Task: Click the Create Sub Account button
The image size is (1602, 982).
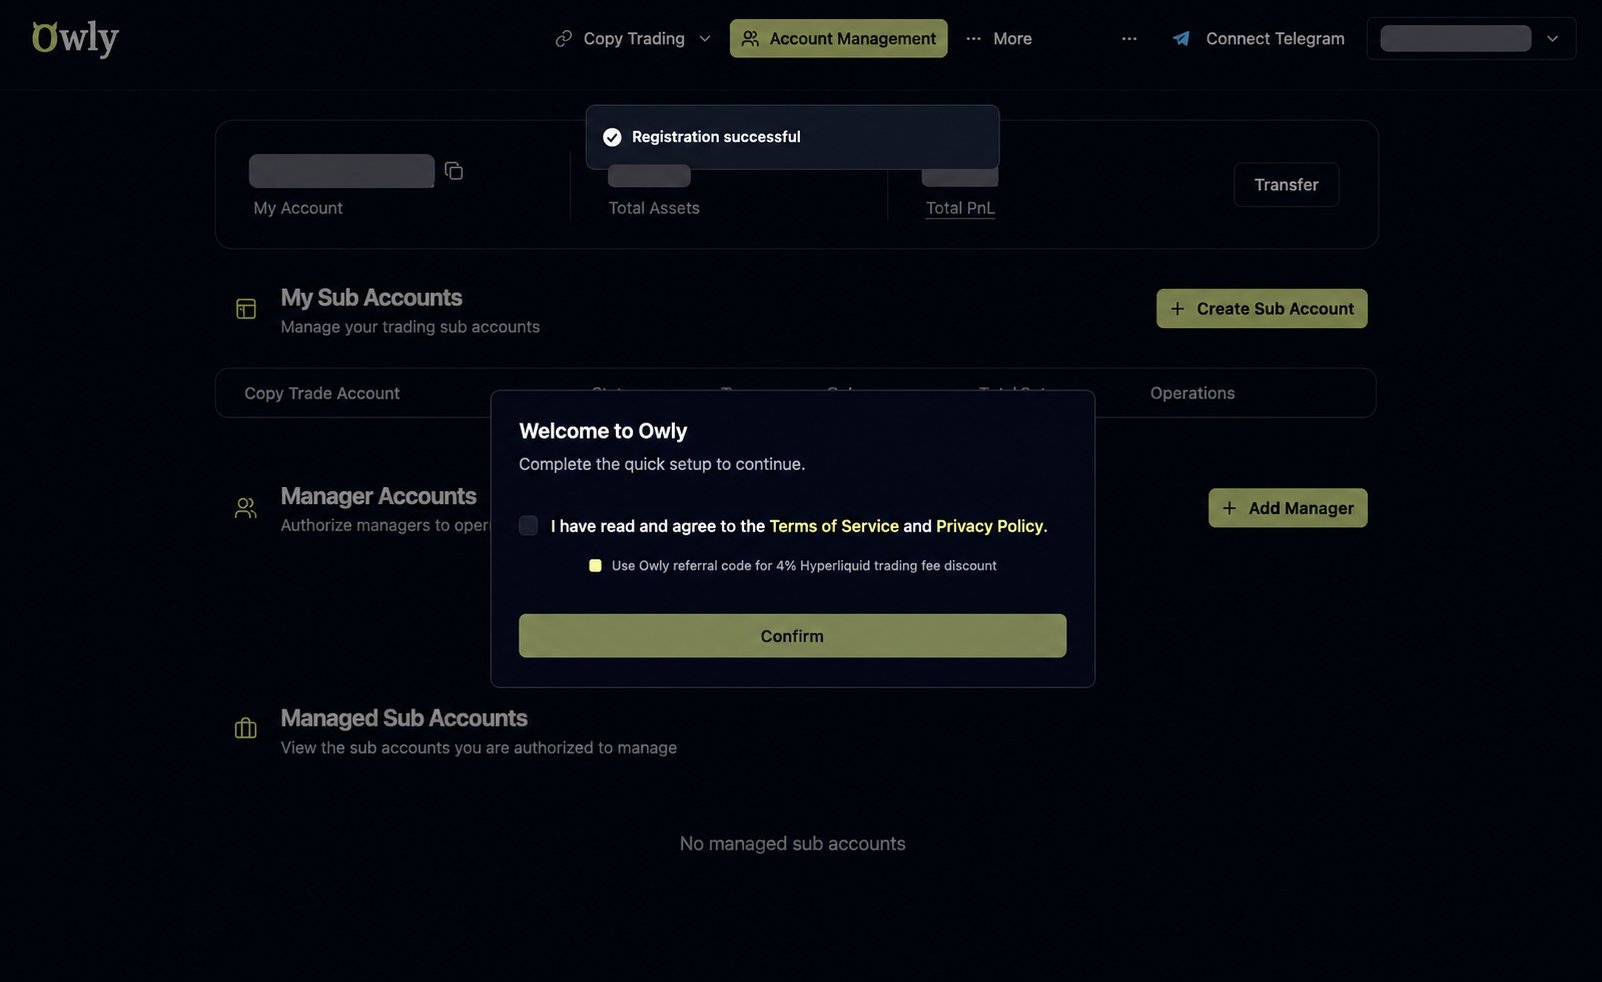Action: pos(1262,309)
